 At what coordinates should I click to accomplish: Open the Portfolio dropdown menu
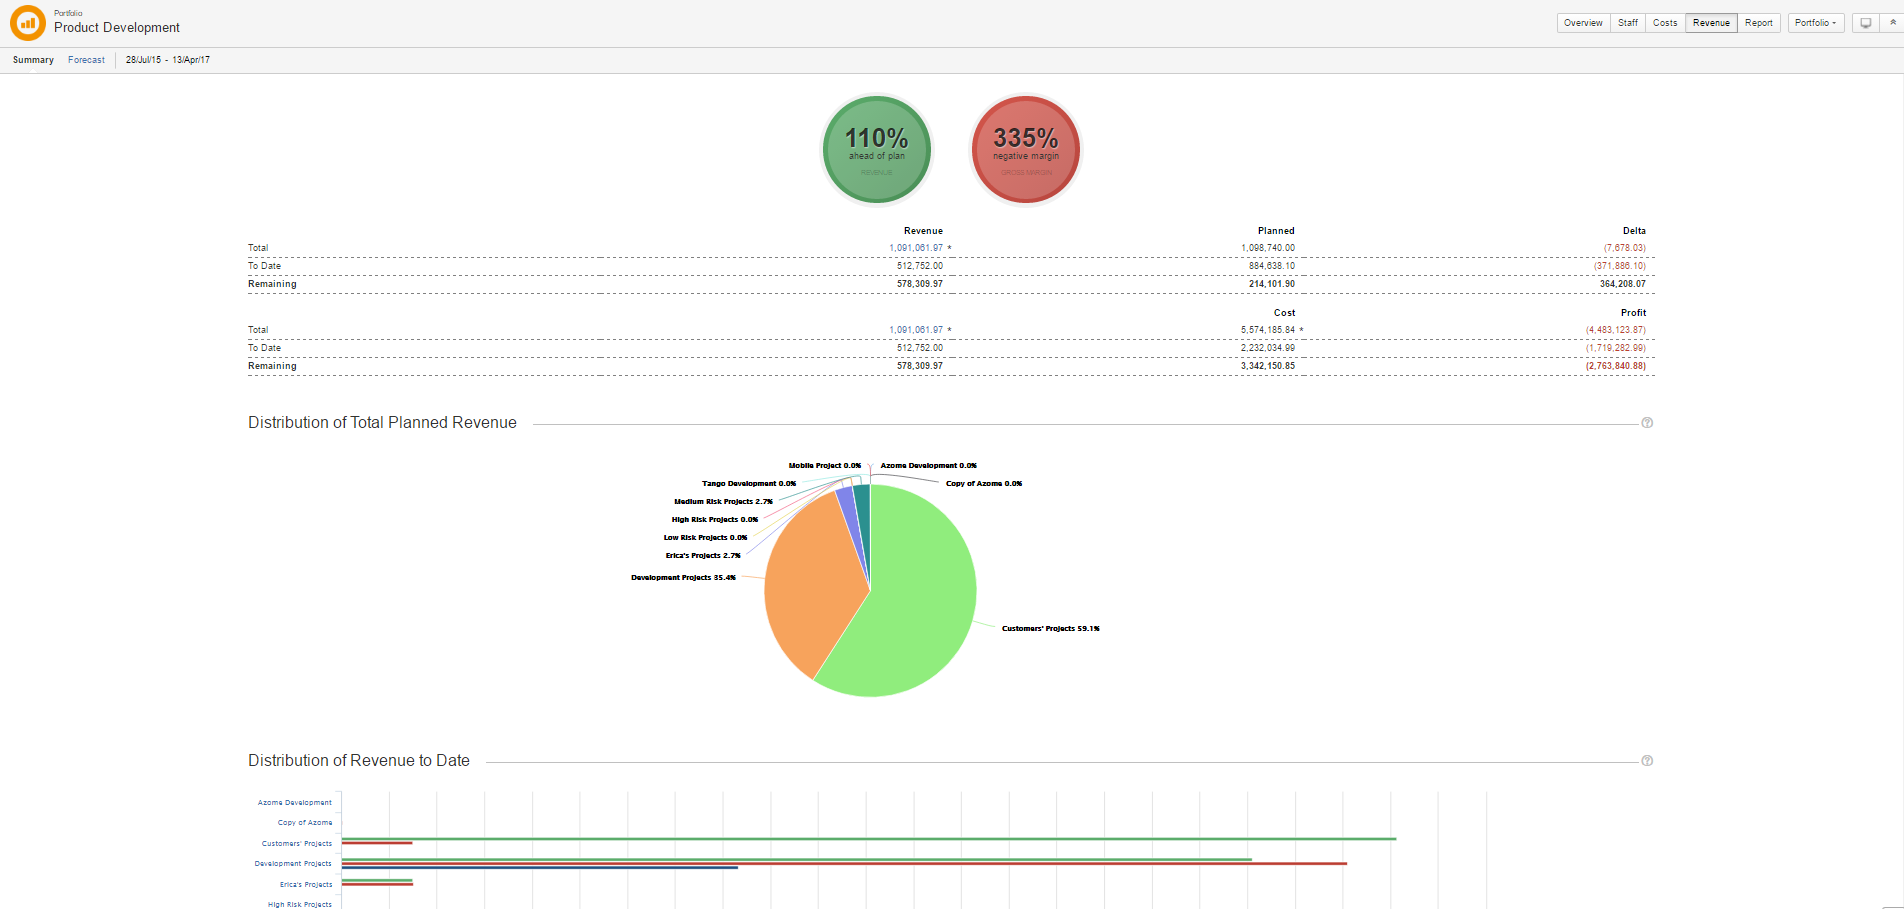pyautogui.click(x=1815, y=23)
